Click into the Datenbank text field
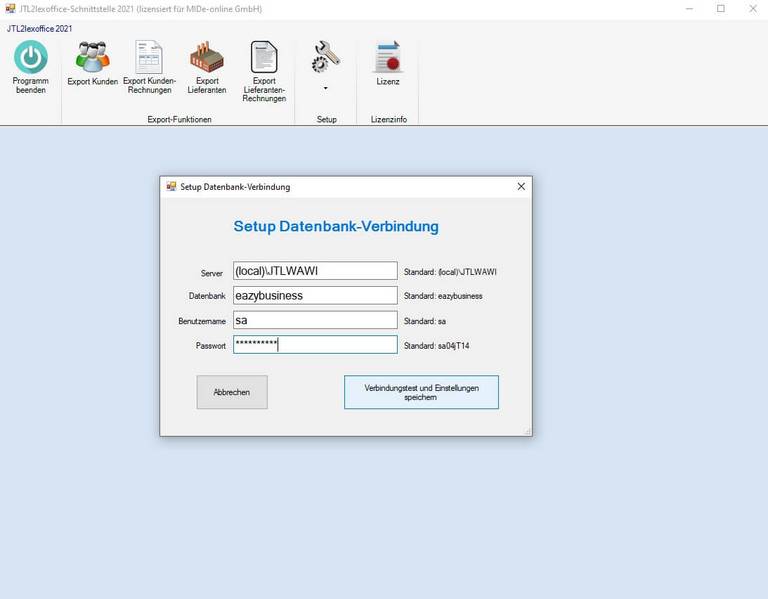768x599 pixels. click(x=315, y=296)
